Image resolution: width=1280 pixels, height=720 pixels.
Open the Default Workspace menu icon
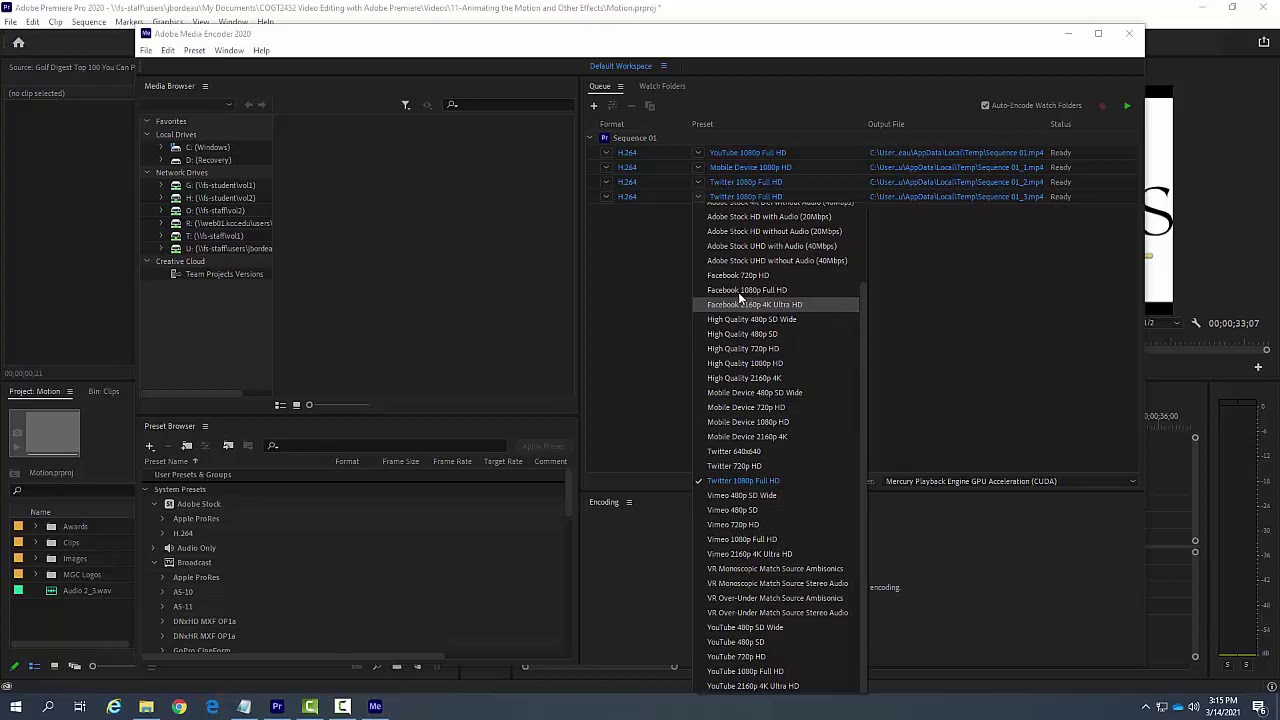coord(663,66)
